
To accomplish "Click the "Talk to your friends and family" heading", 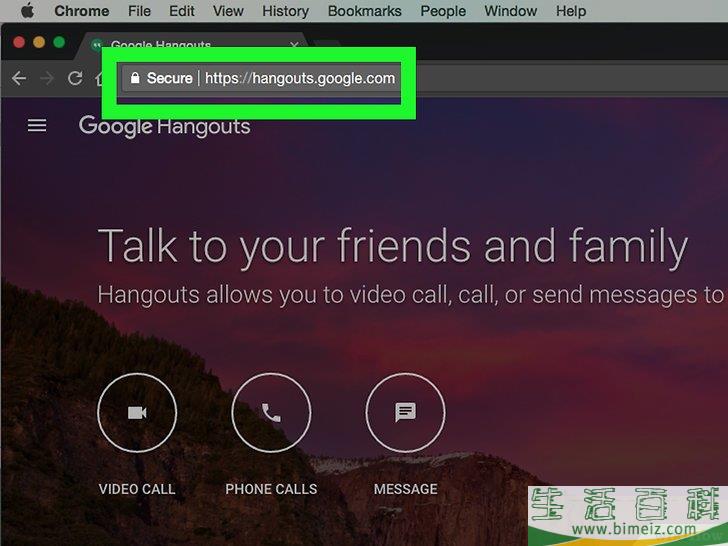I will coord(393,247).
